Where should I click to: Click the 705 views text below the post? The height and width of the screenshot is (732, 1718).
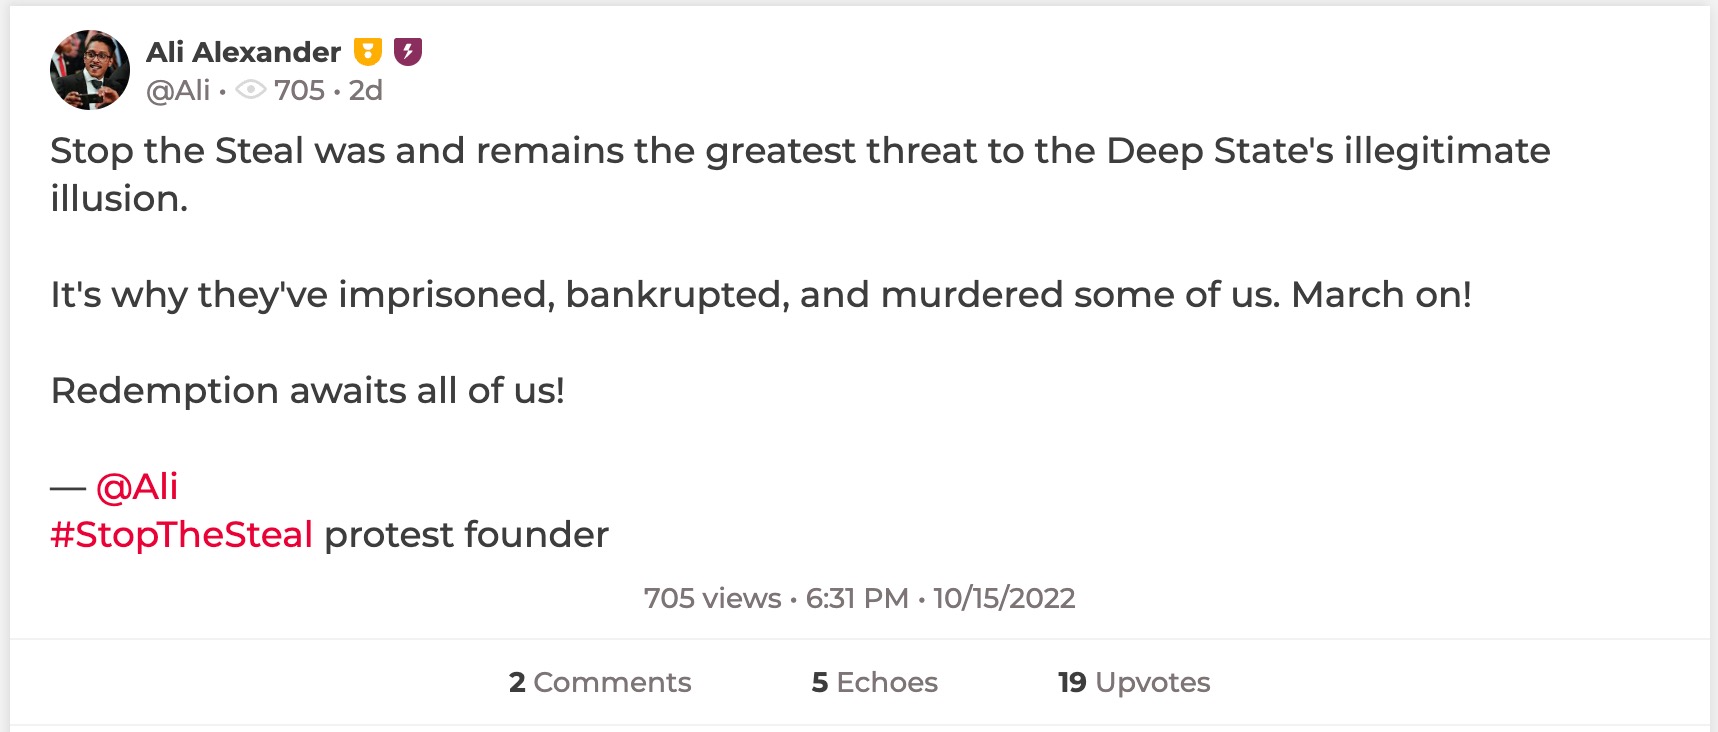click(x=712, y=598)
